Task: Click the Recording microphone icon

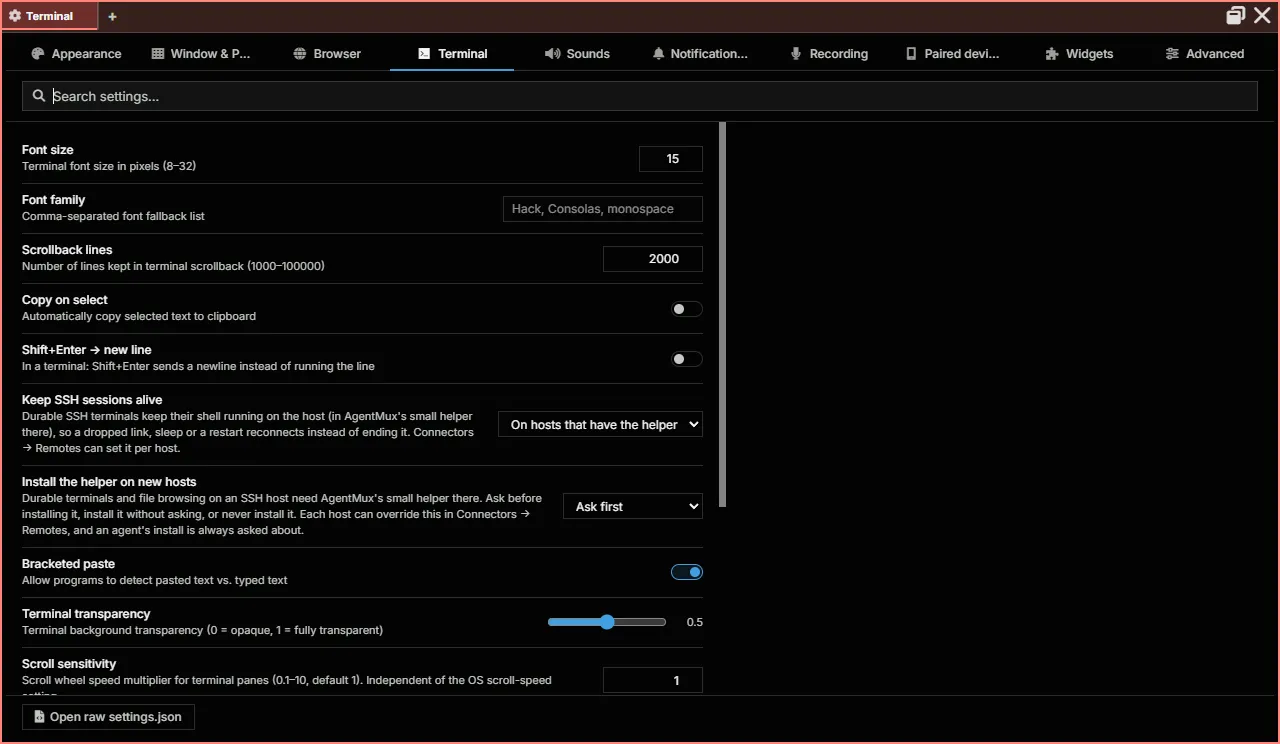Action: click(796, 54)
